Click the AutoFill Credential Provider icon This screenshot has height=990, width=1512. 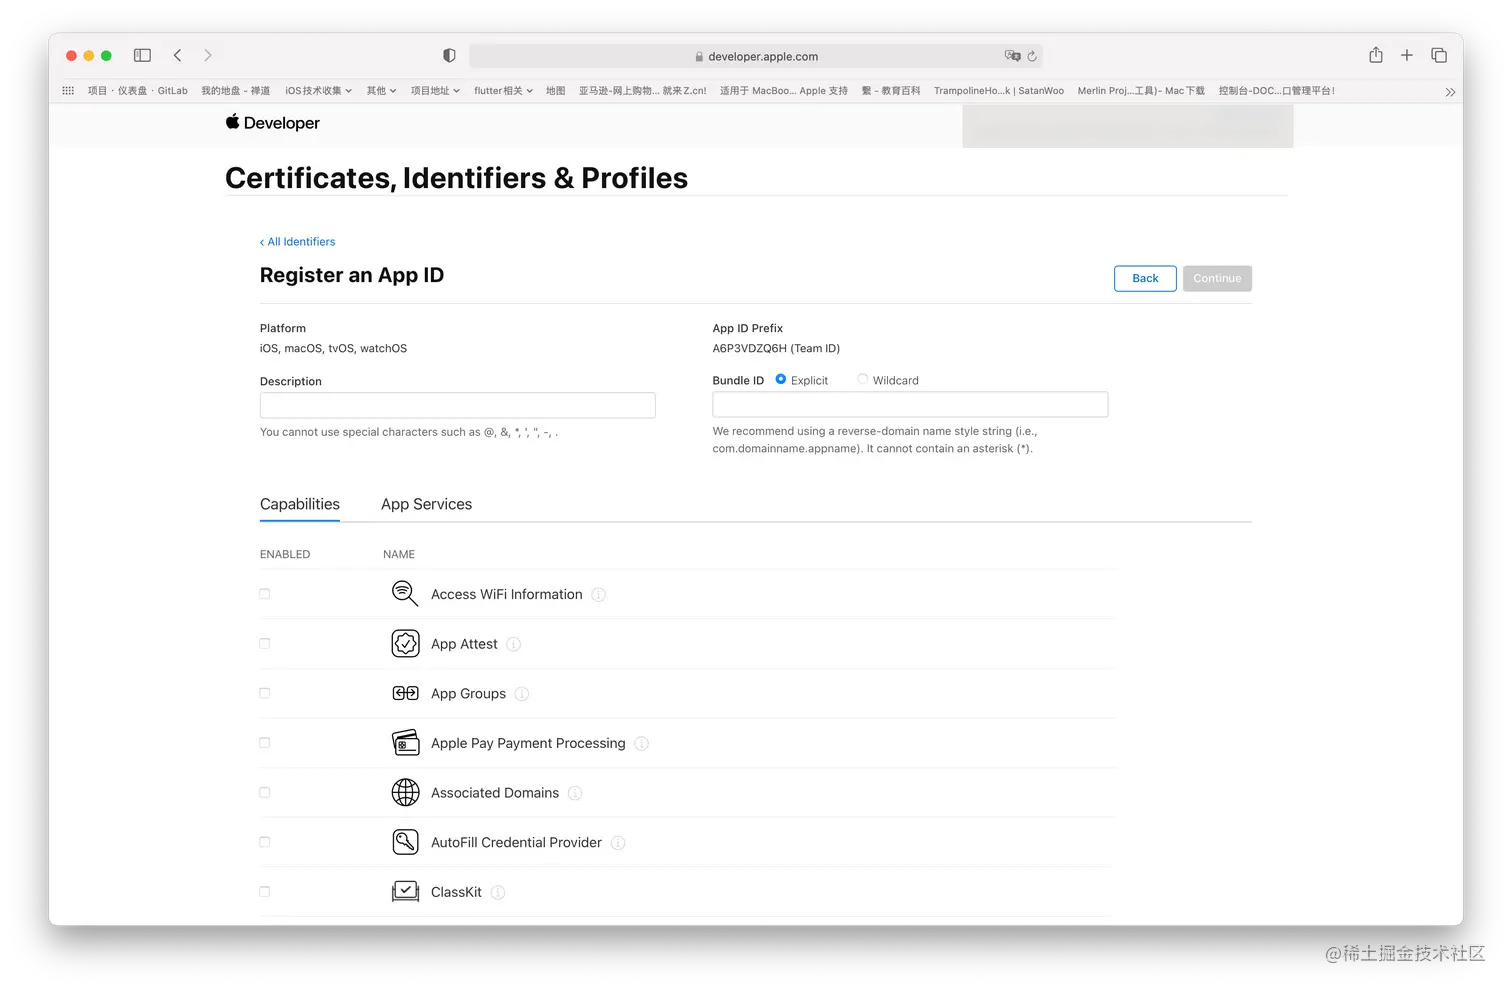[x=405, y=842]
